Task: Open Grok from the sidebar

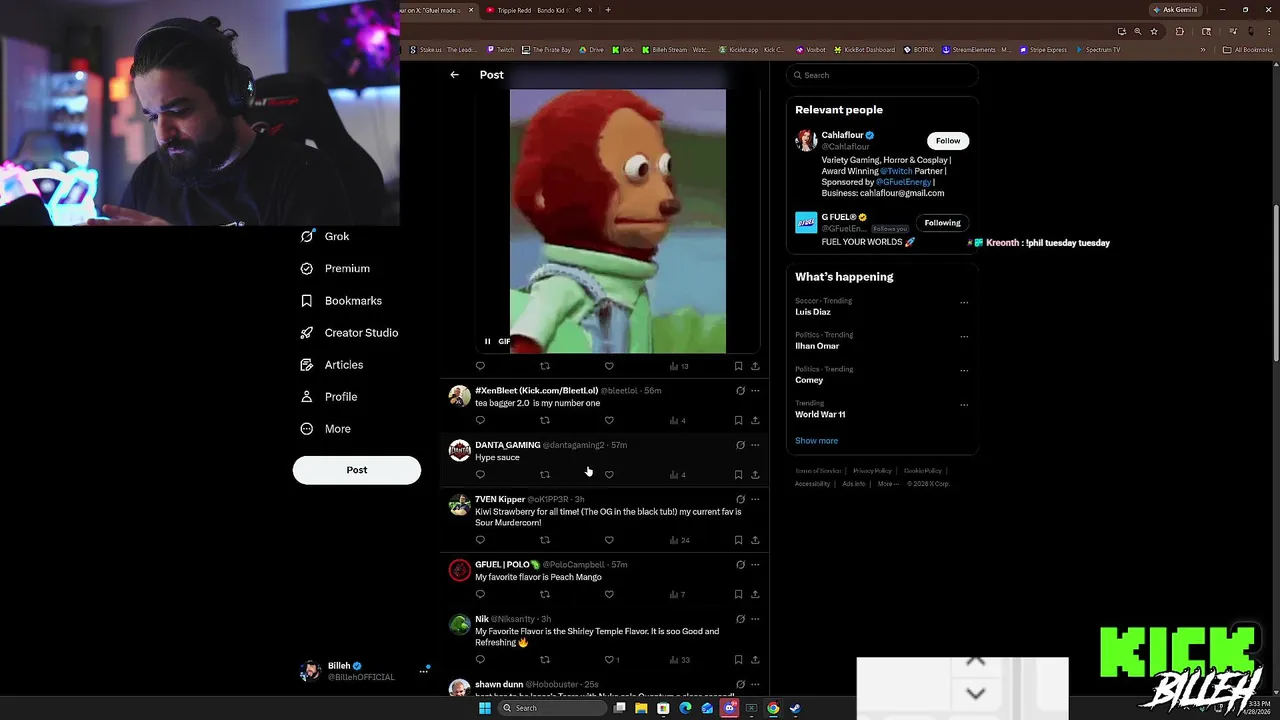Action: pyautogui.click(x=325, y=236)
